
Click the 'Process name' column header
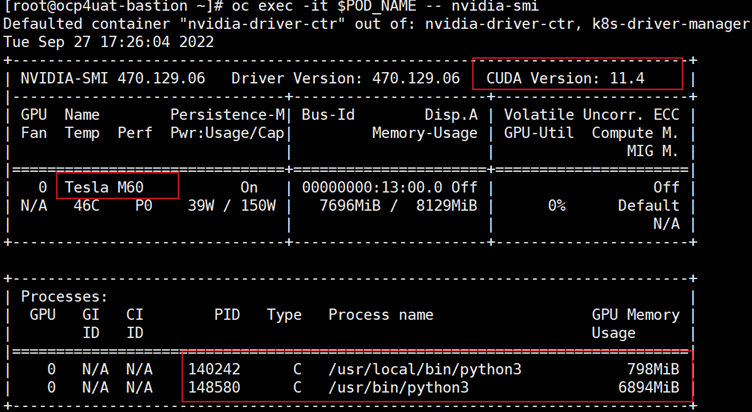point(381,315)
